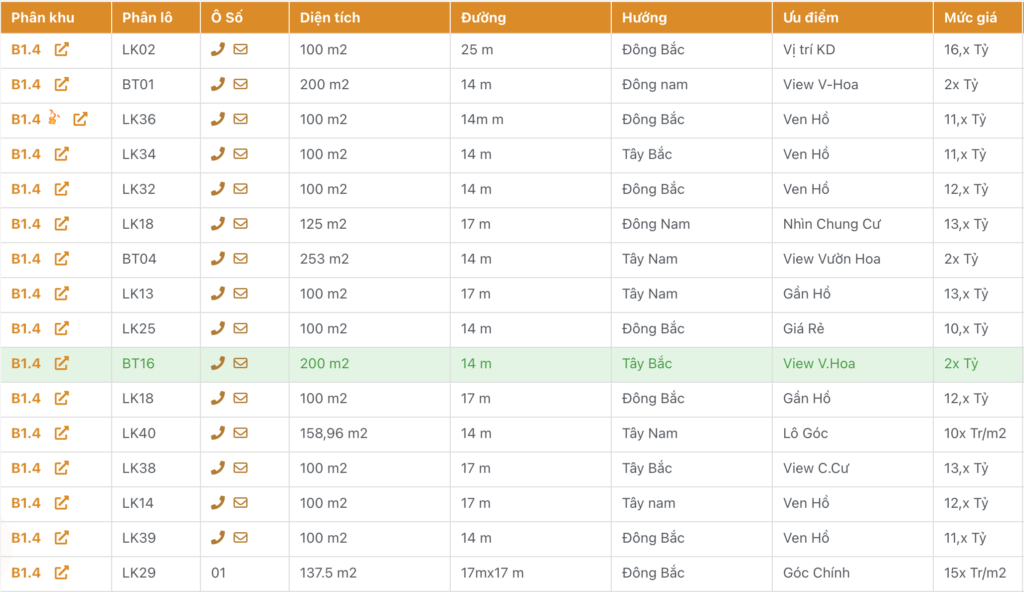Click the envelope icon in the LK13 row
Screen dimensions: 1024x592
point(241,294)
